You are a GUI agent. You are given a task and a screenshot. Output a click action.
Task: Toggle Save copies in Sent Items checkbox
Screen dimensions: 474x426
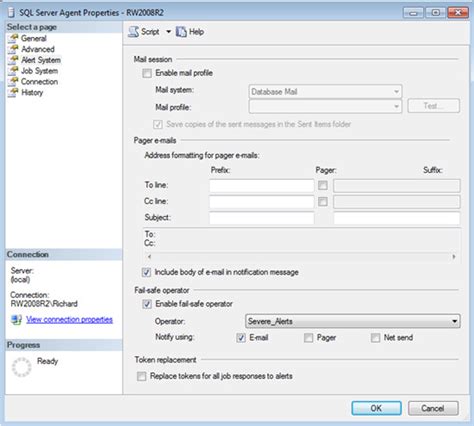point(158,124)
